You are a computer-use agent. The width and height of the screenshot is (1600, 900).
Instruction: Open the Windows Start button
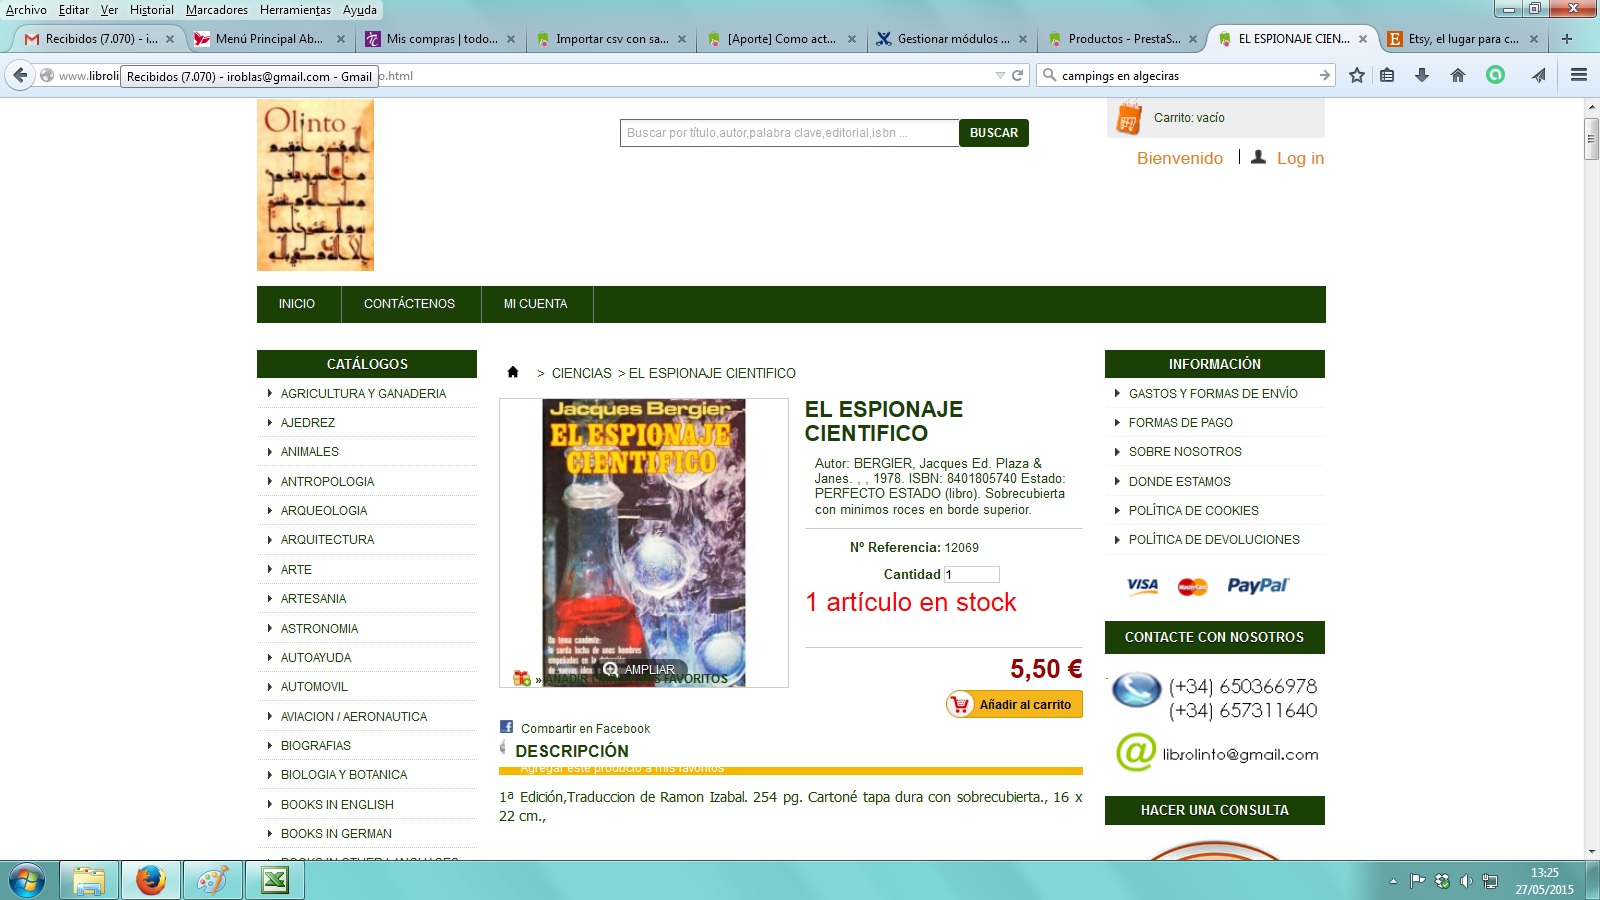click(x=26, y=880)
